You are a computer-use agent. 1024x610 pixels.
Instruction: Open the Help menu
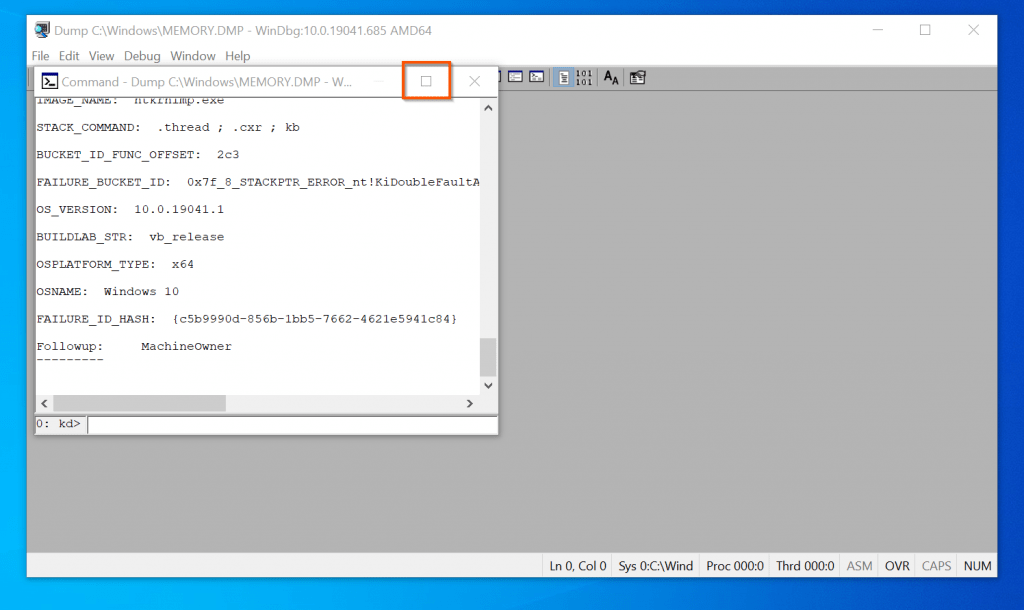coord(238,56)
